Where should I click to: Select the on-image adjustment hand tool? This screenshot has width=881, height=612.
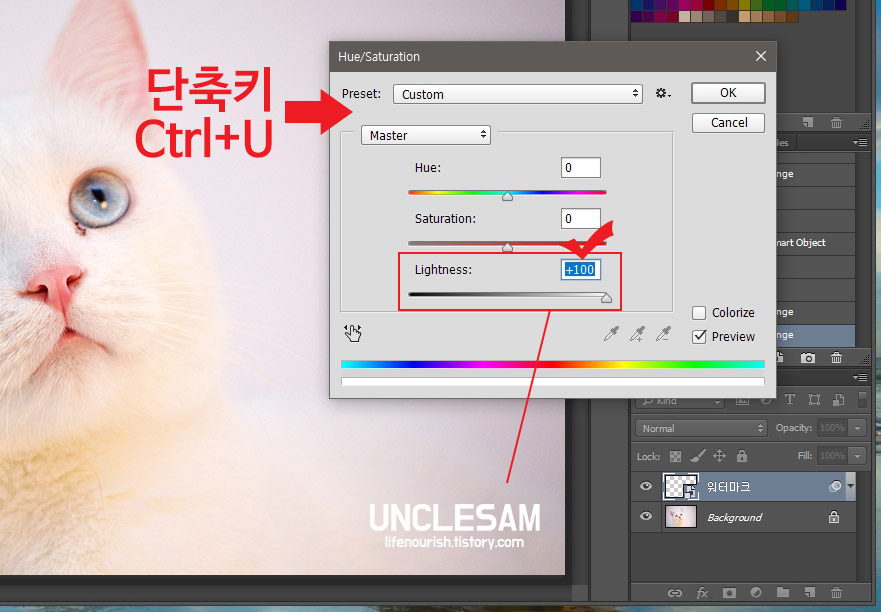(x=353, y=333)
